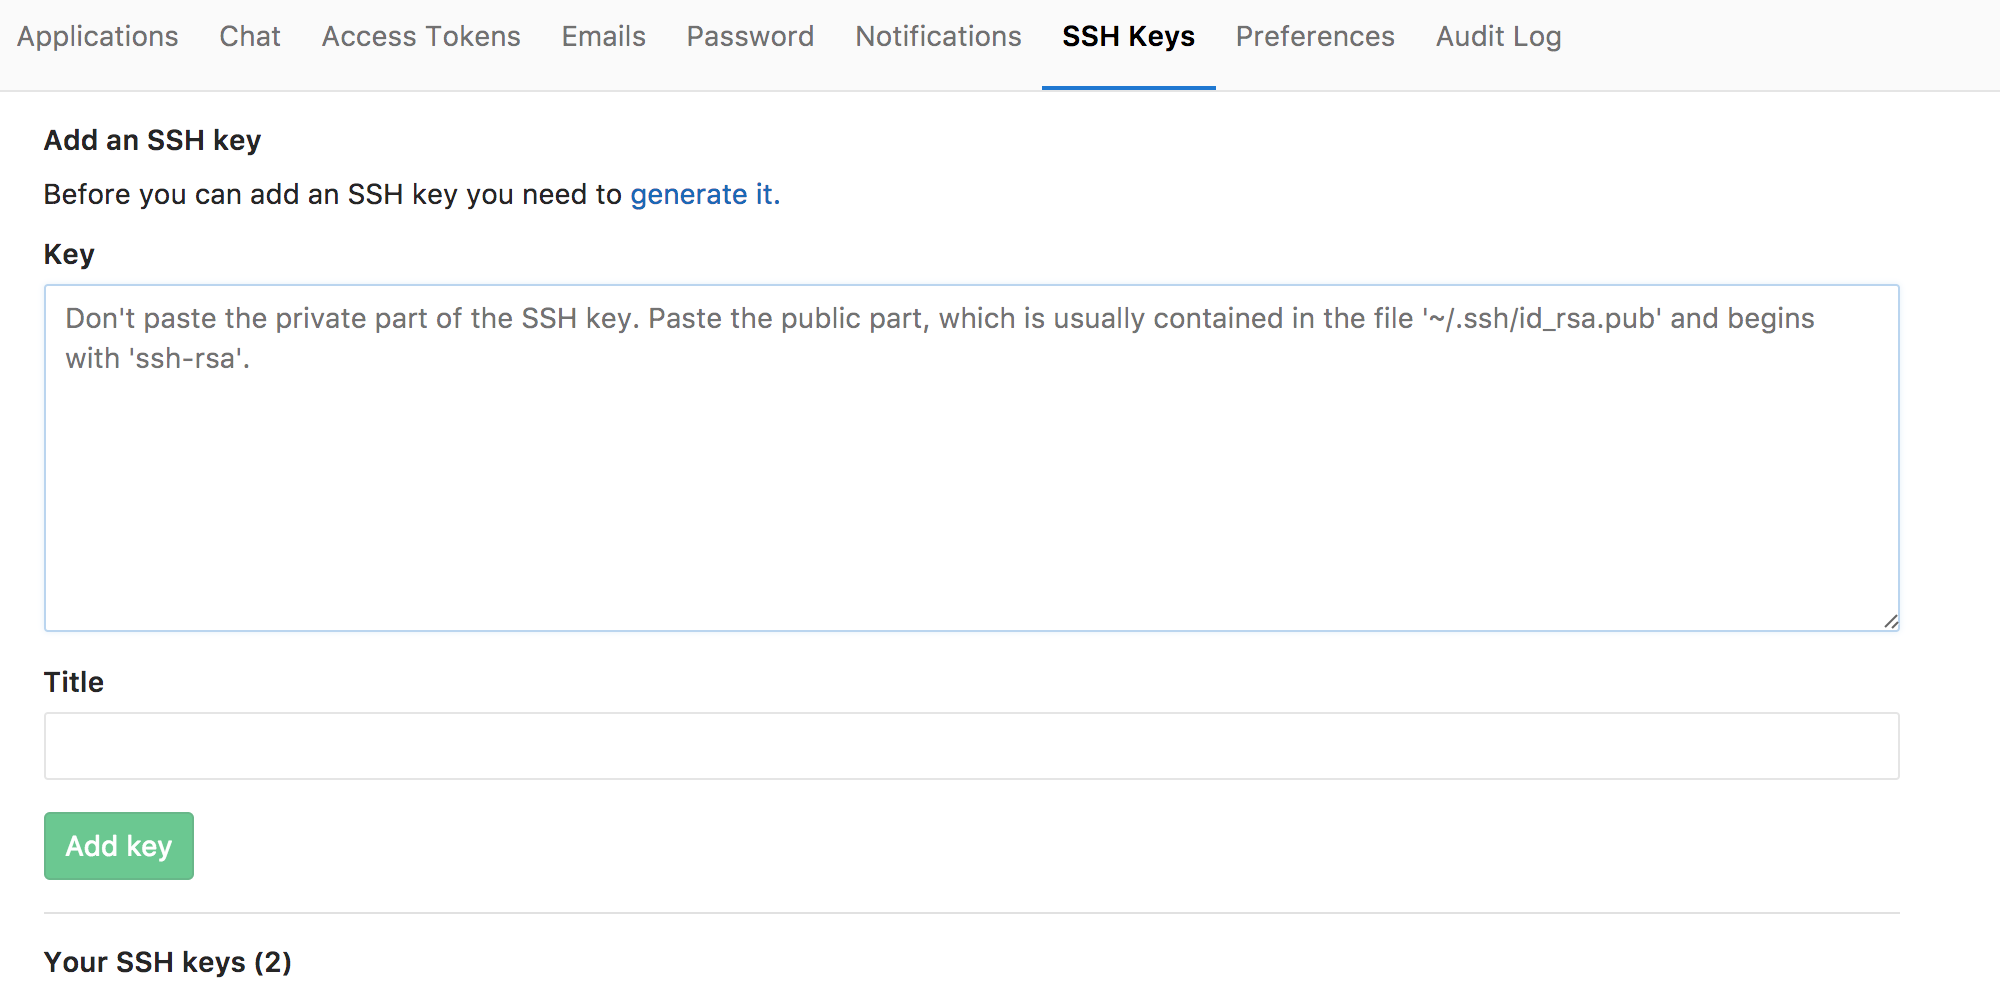
Task: Click the 'Add an SSH key' heading
Action: coord(152,140)
